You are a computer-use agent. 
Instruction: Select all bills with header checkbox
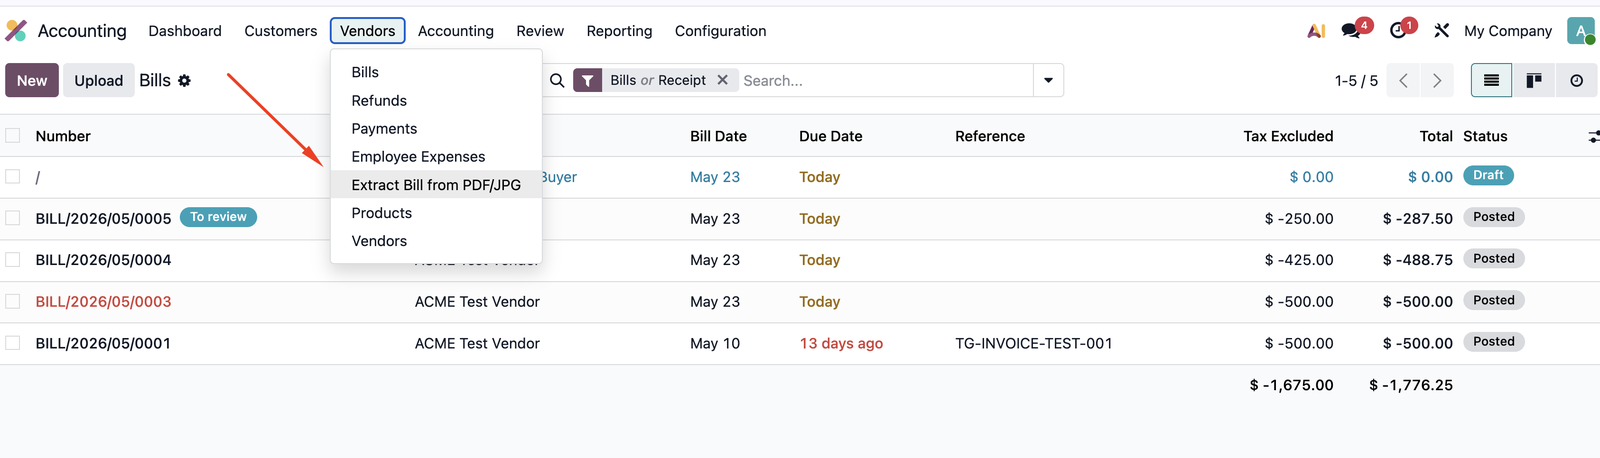pyautogui.click(x=13, y=136)
